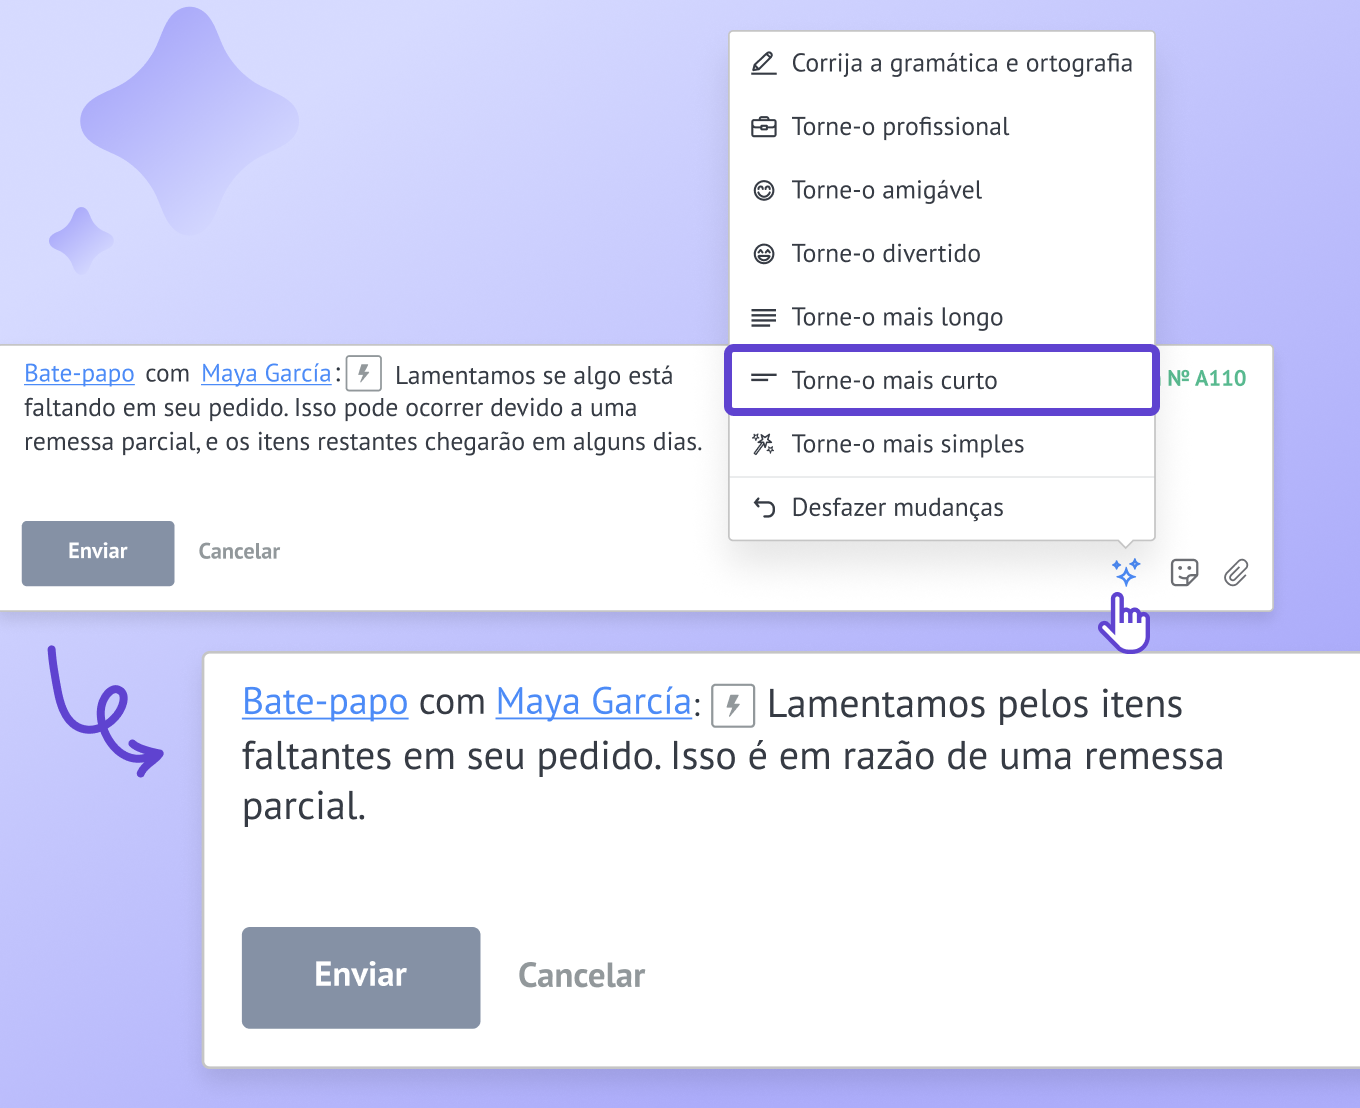This screenshot has width=1360, height=1108.
Task: Click the AI sparkle assistant icon
Action: (x=1126, y=572)
